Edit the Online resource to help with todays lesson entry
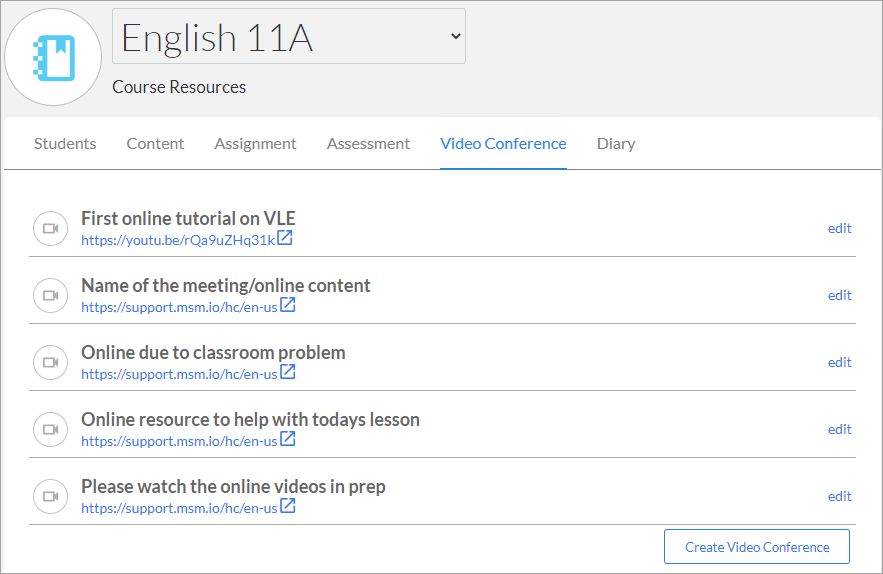Image resolution: width=883 pixels, height=574 pixels. click(x=839, y=429)
